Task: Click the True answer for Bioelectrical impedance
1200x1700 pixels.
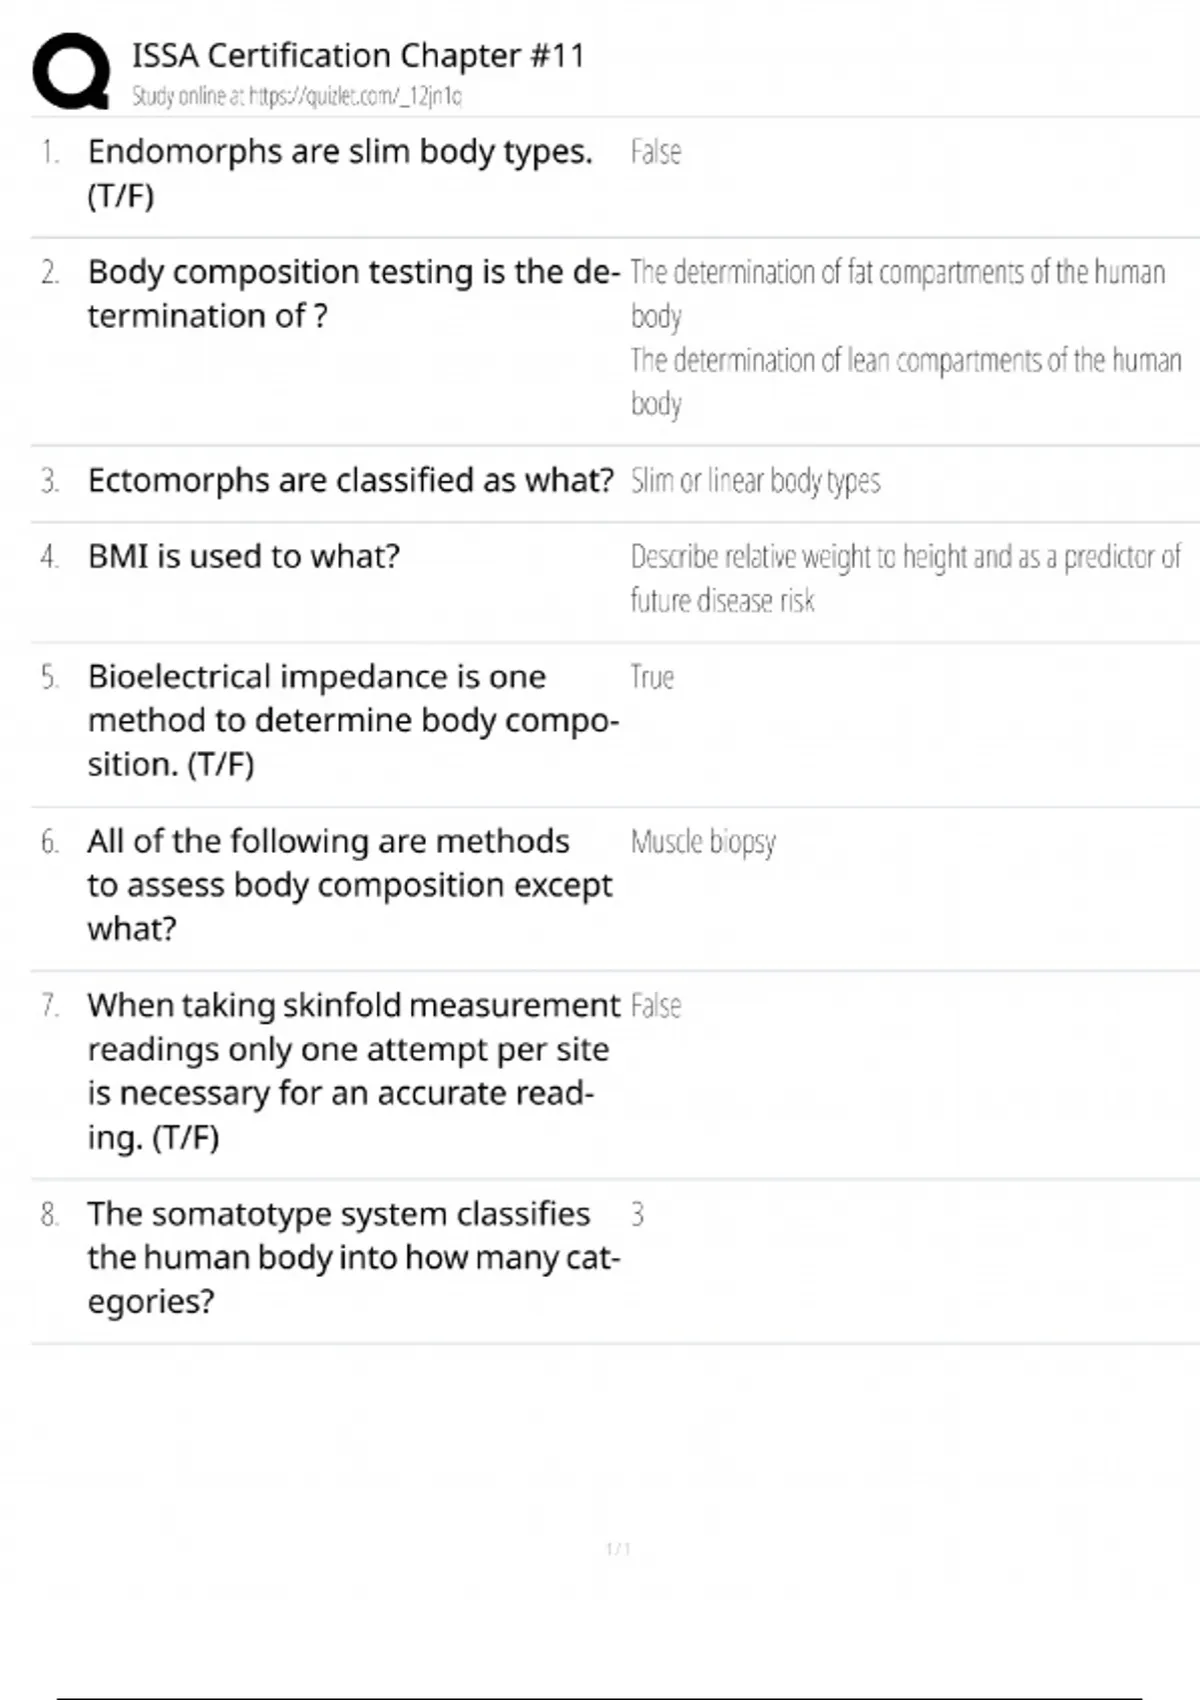Action: (x=652, y=677)
